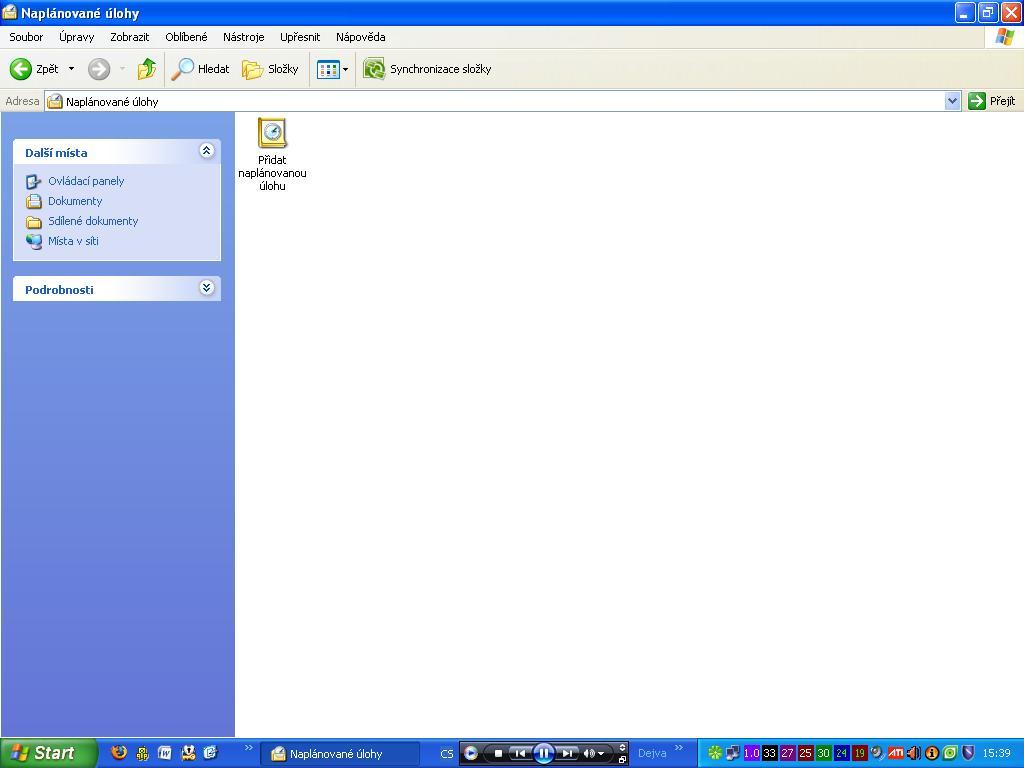This screenshot has height=768, width=1024.
Task: Click the Přejít go button
Action: [992, 101]
